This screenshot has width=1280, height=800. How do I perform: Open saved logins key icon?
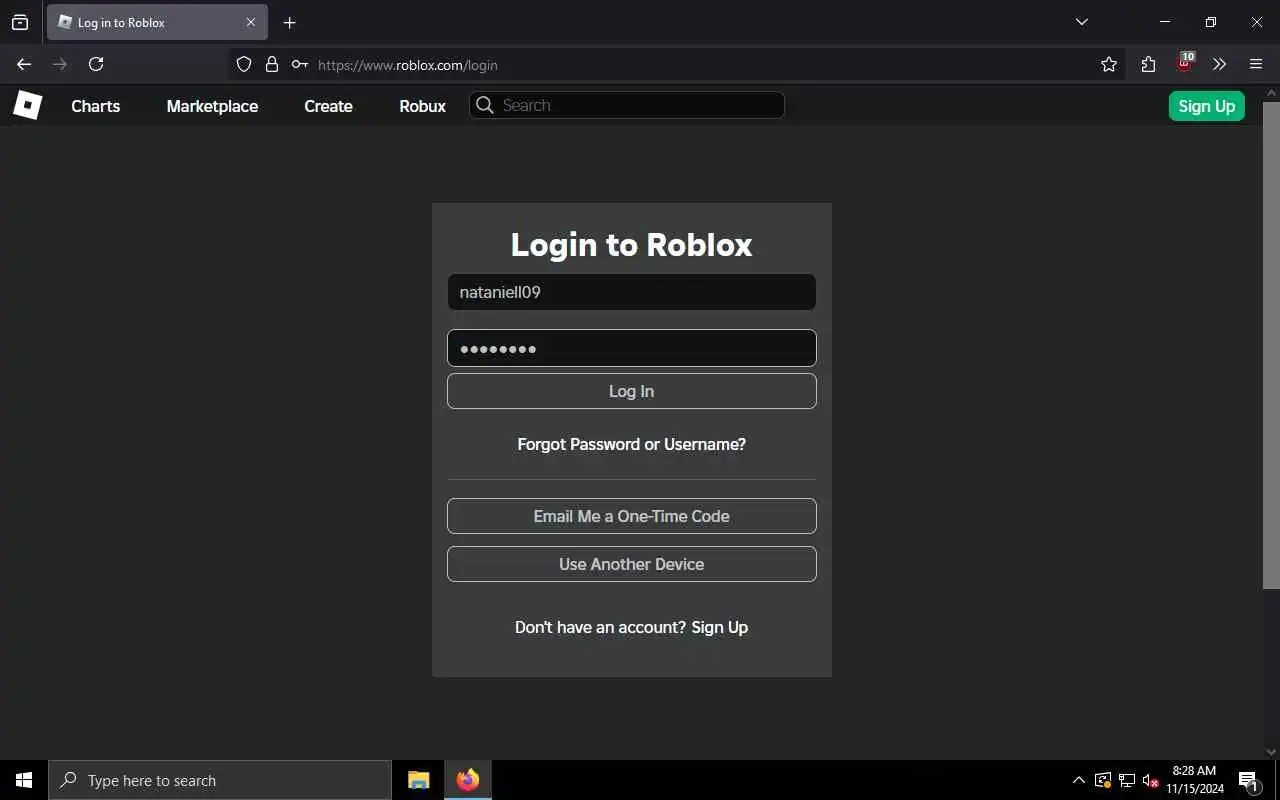click(299, 64)
